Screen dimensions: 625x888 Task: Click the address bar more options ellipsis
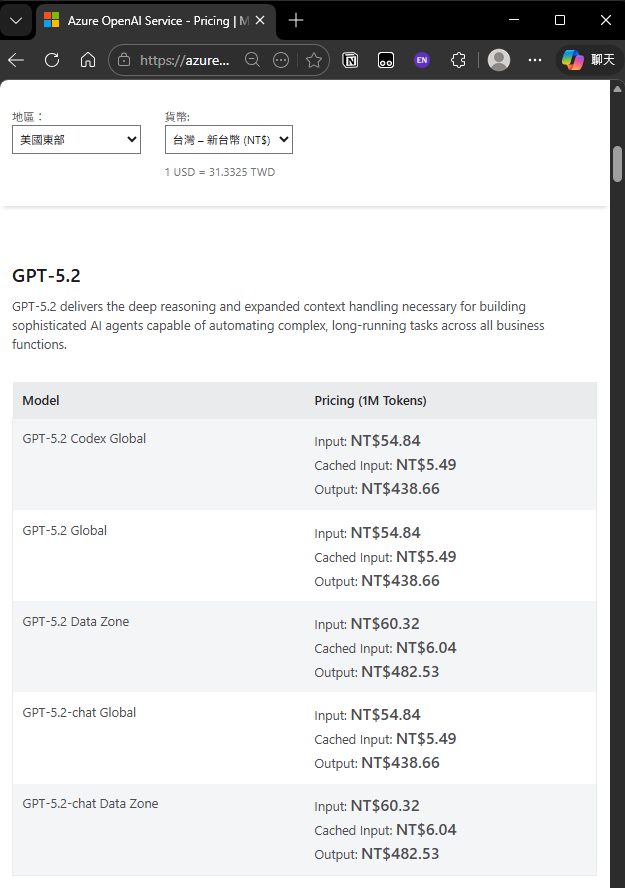[281, 60]
